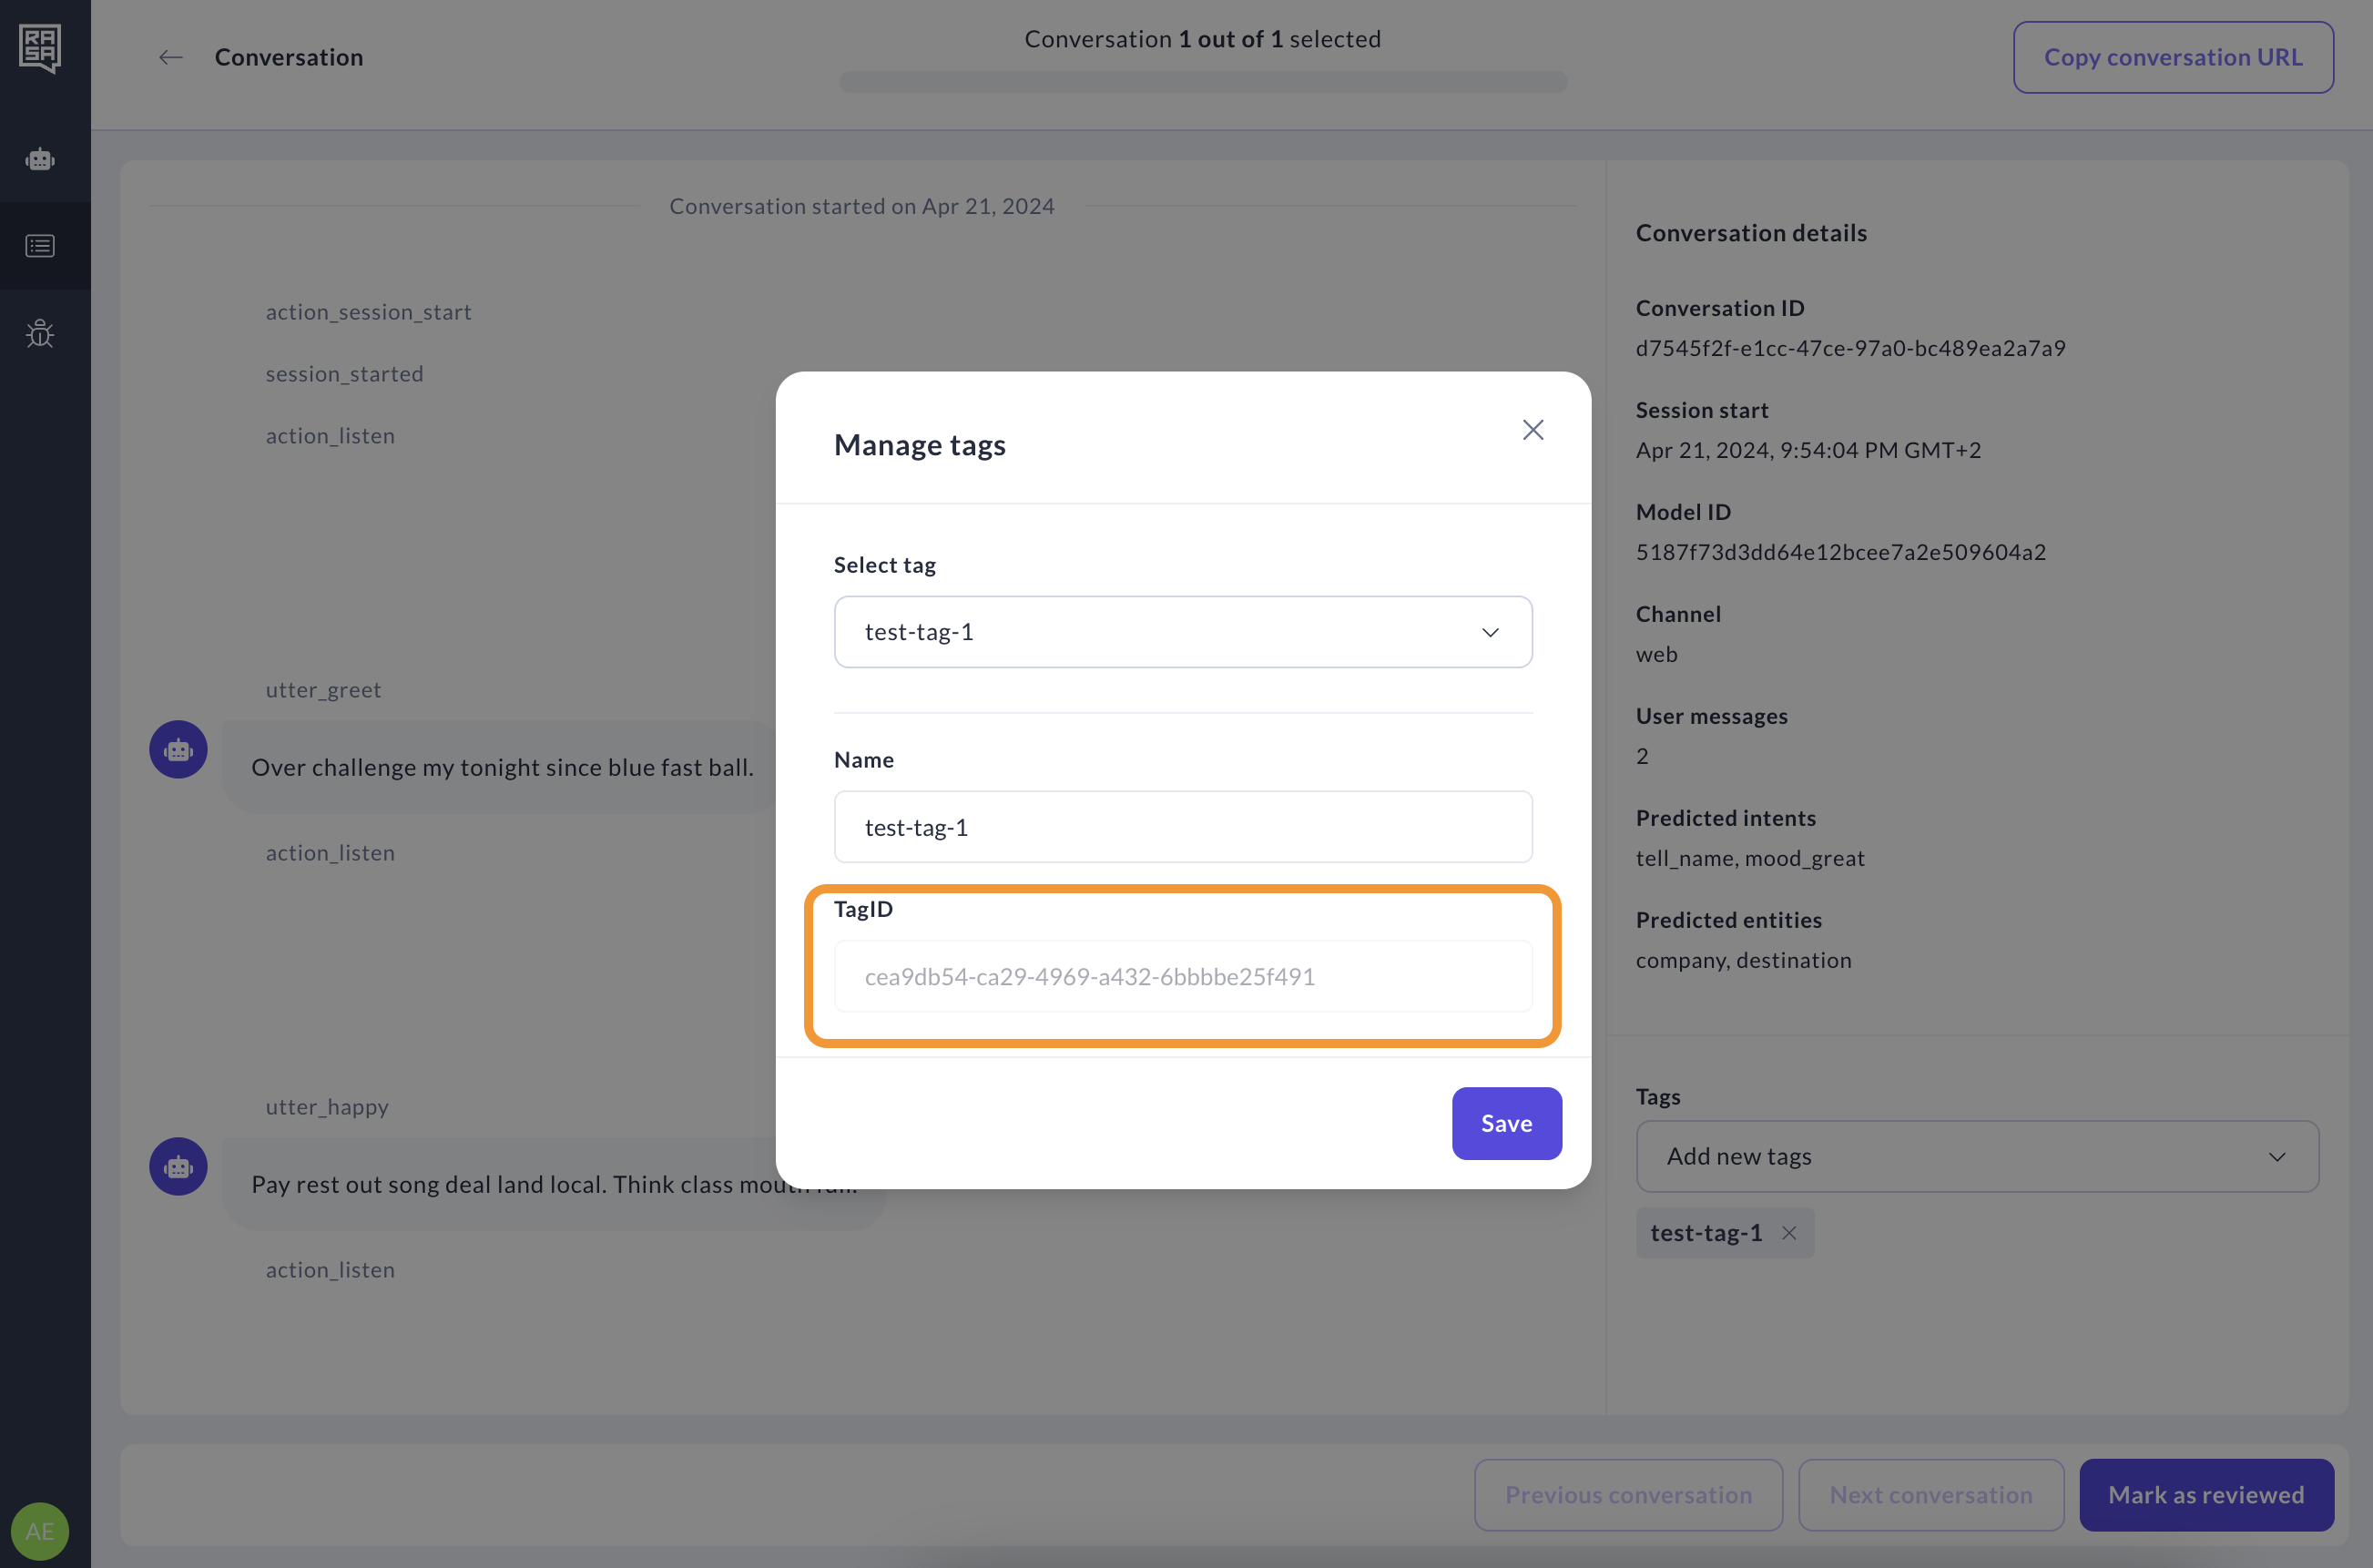The width and height of the screenshot is (2373, 1568).
Task: Click the tag Name input field
Action: pyautogui.click(x=1182, y=827)
